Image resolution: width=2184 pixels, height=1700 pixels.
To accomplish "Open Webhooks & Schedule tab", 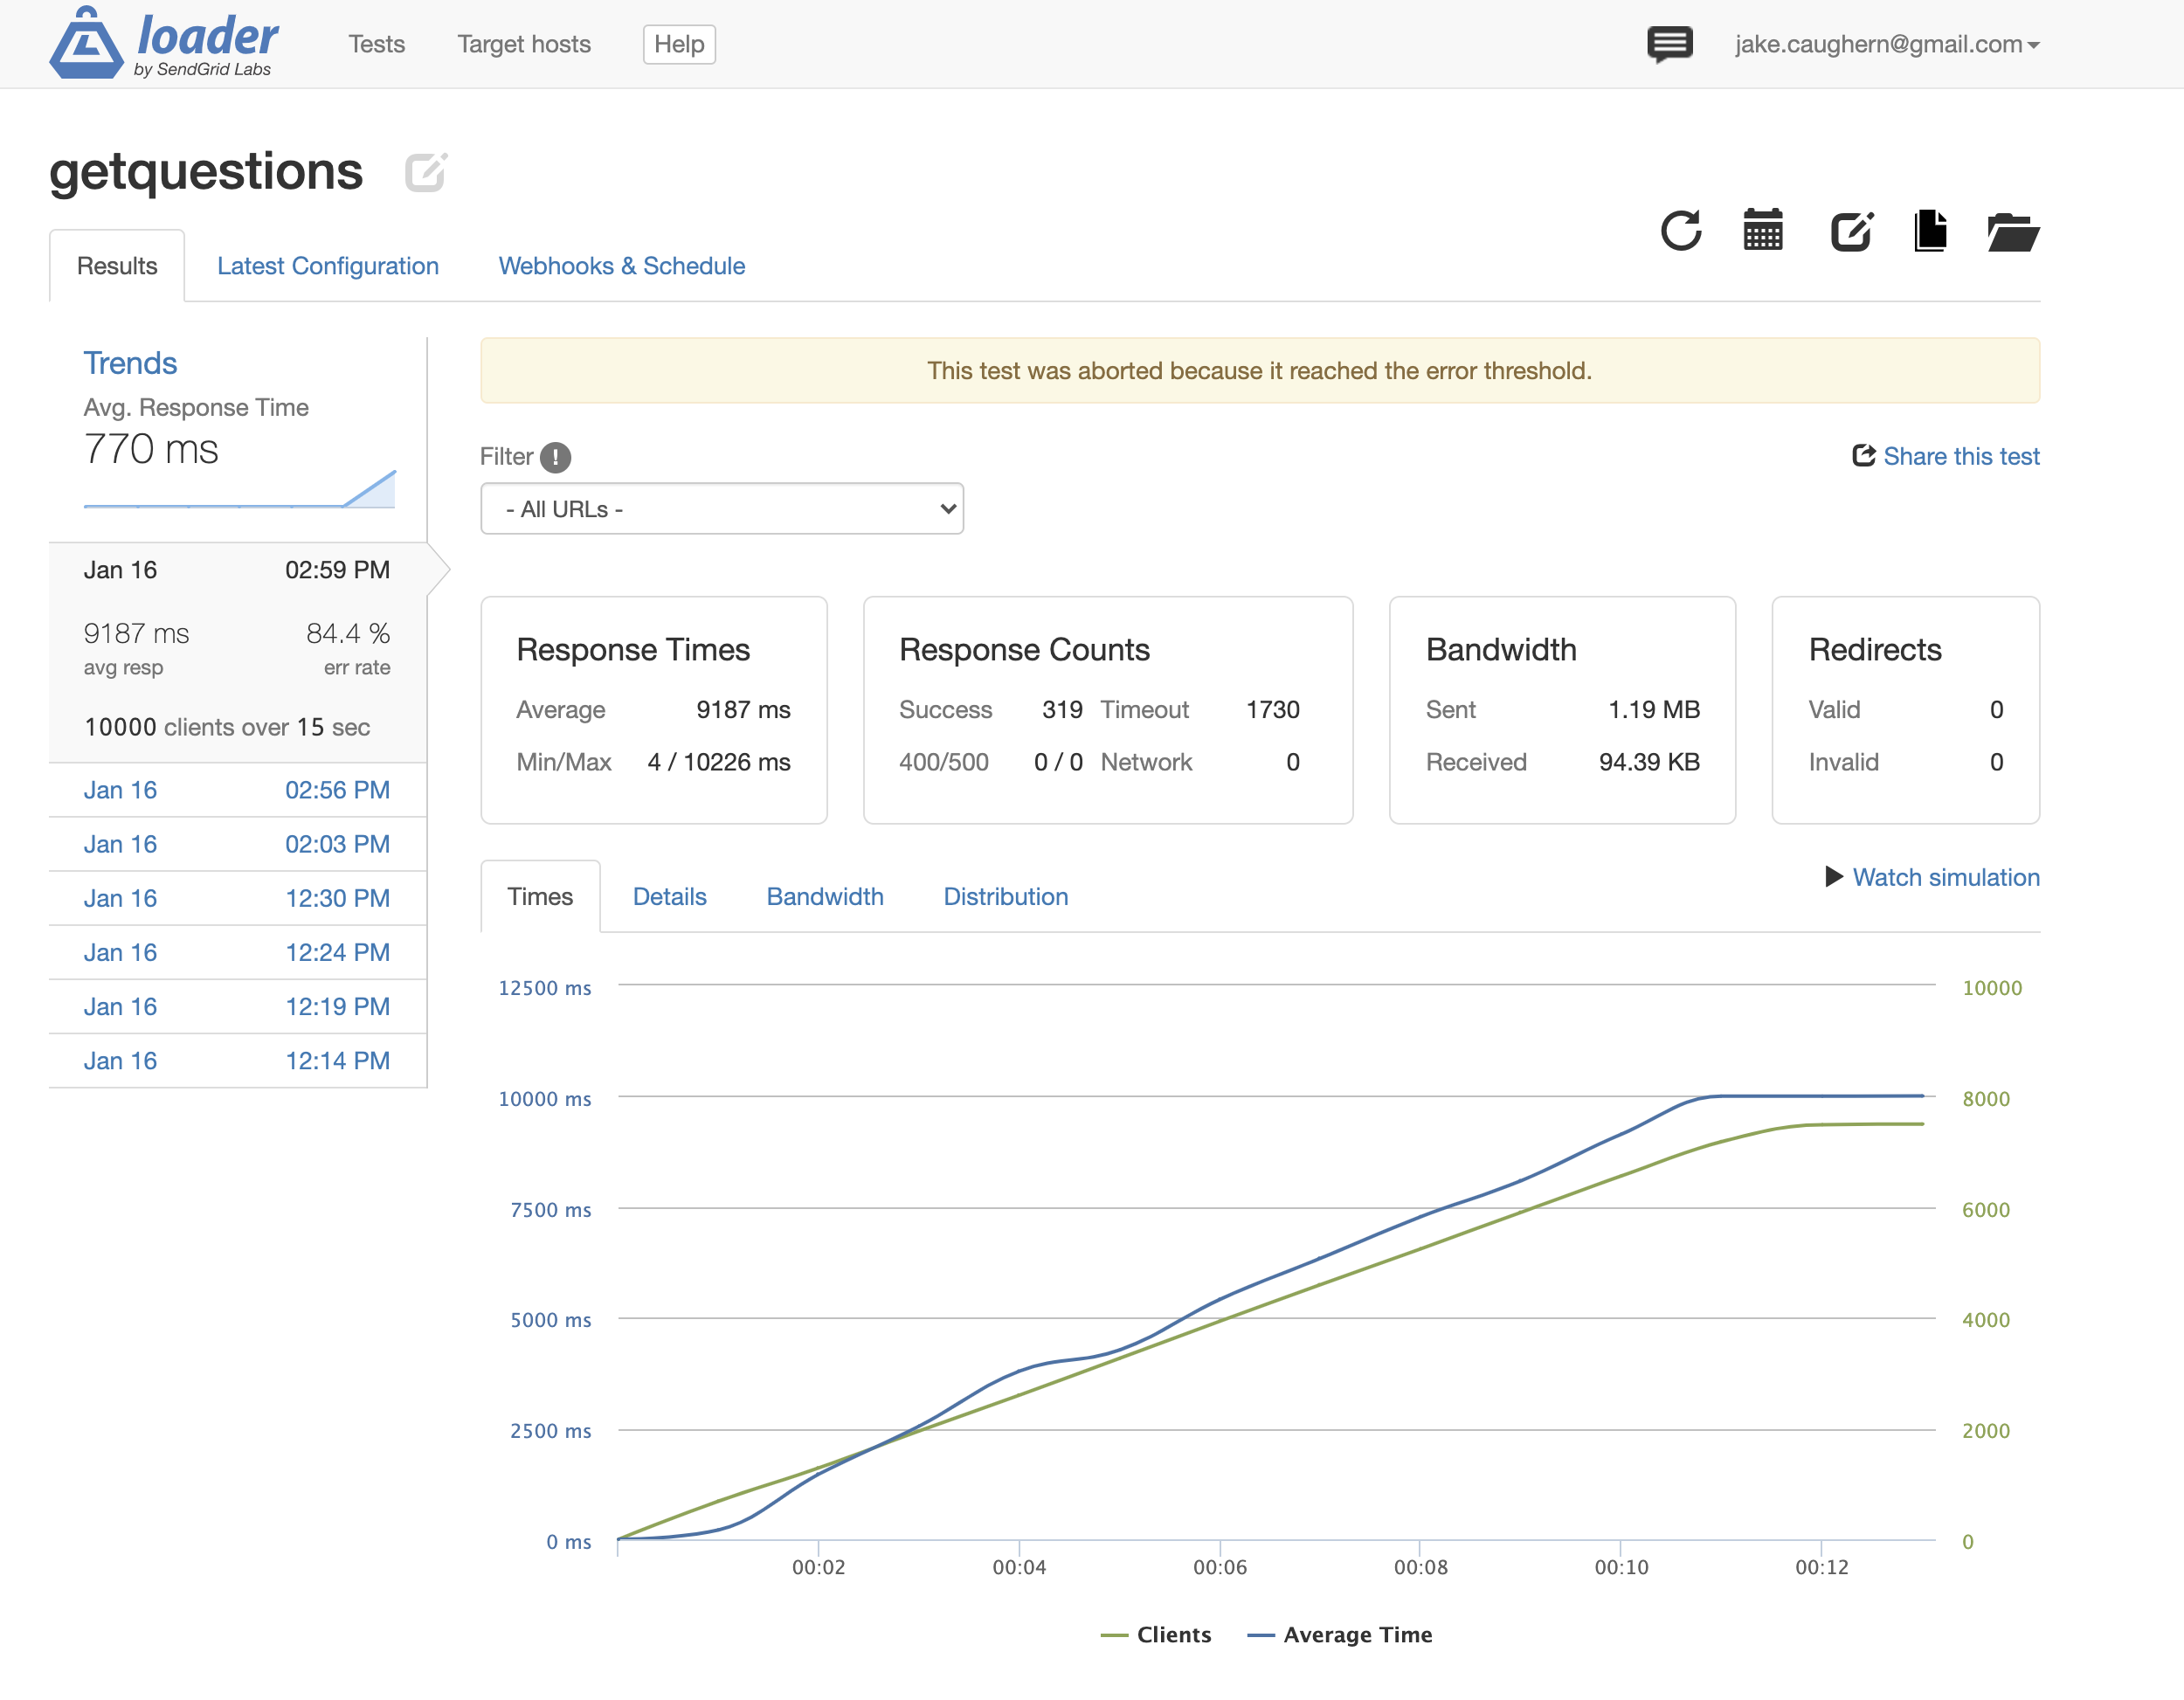I will [x=622, y=266].
